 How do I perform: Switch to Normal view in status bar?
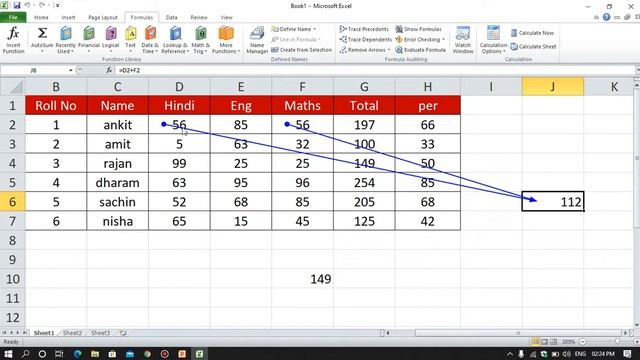tap(535, 341)
